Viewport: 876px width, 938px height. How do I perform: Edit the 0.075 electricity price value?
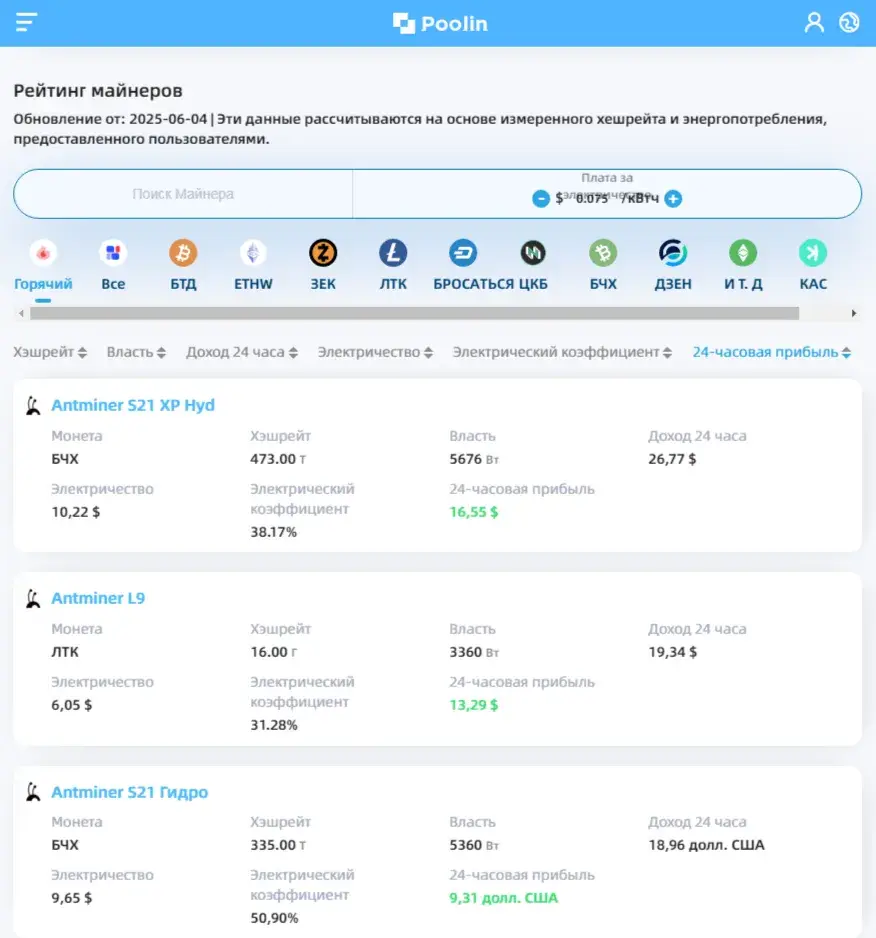[x=592, y=199]
